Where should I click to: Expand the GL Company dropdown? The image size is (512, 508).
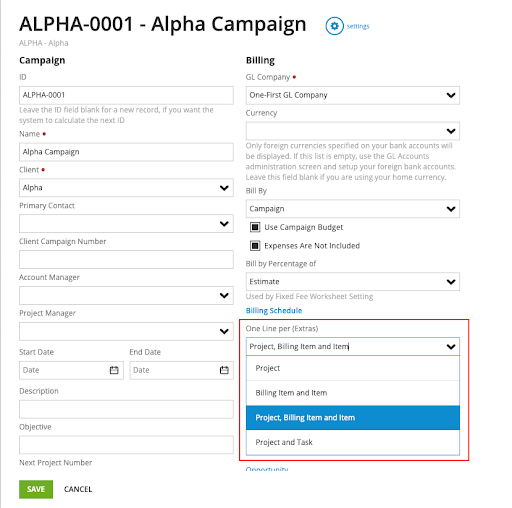click(x=353, y=95)
